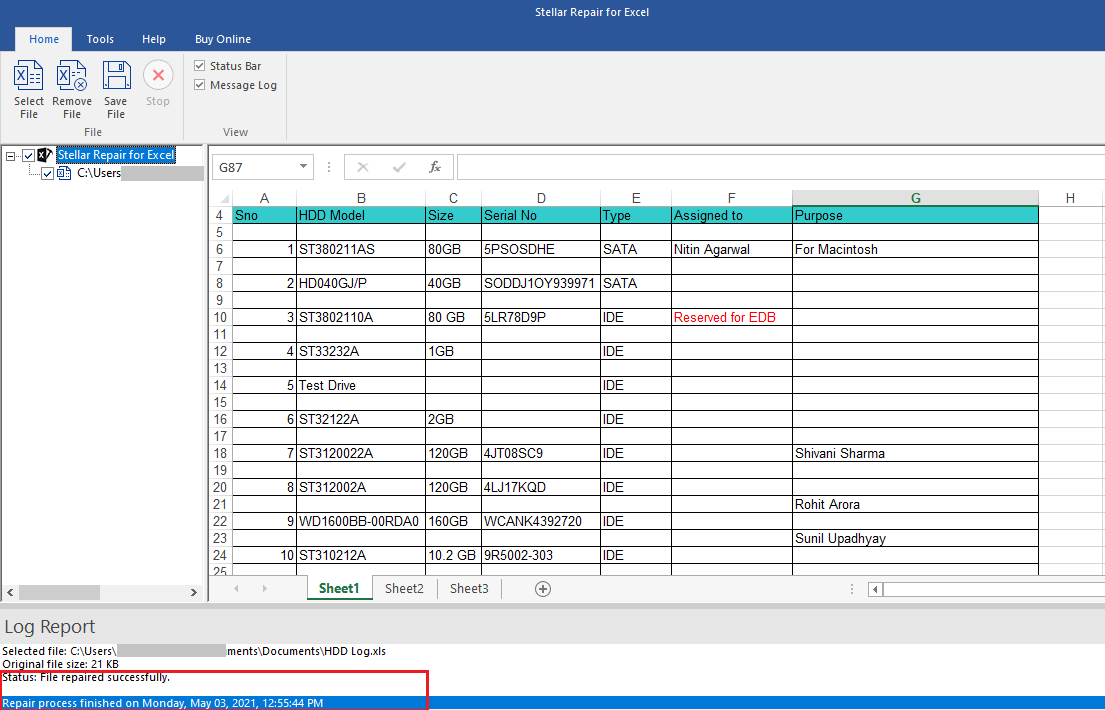1105x710 pixels.
Task: Switch to the Sheet2 tab
Action: [x=404, y=589]
